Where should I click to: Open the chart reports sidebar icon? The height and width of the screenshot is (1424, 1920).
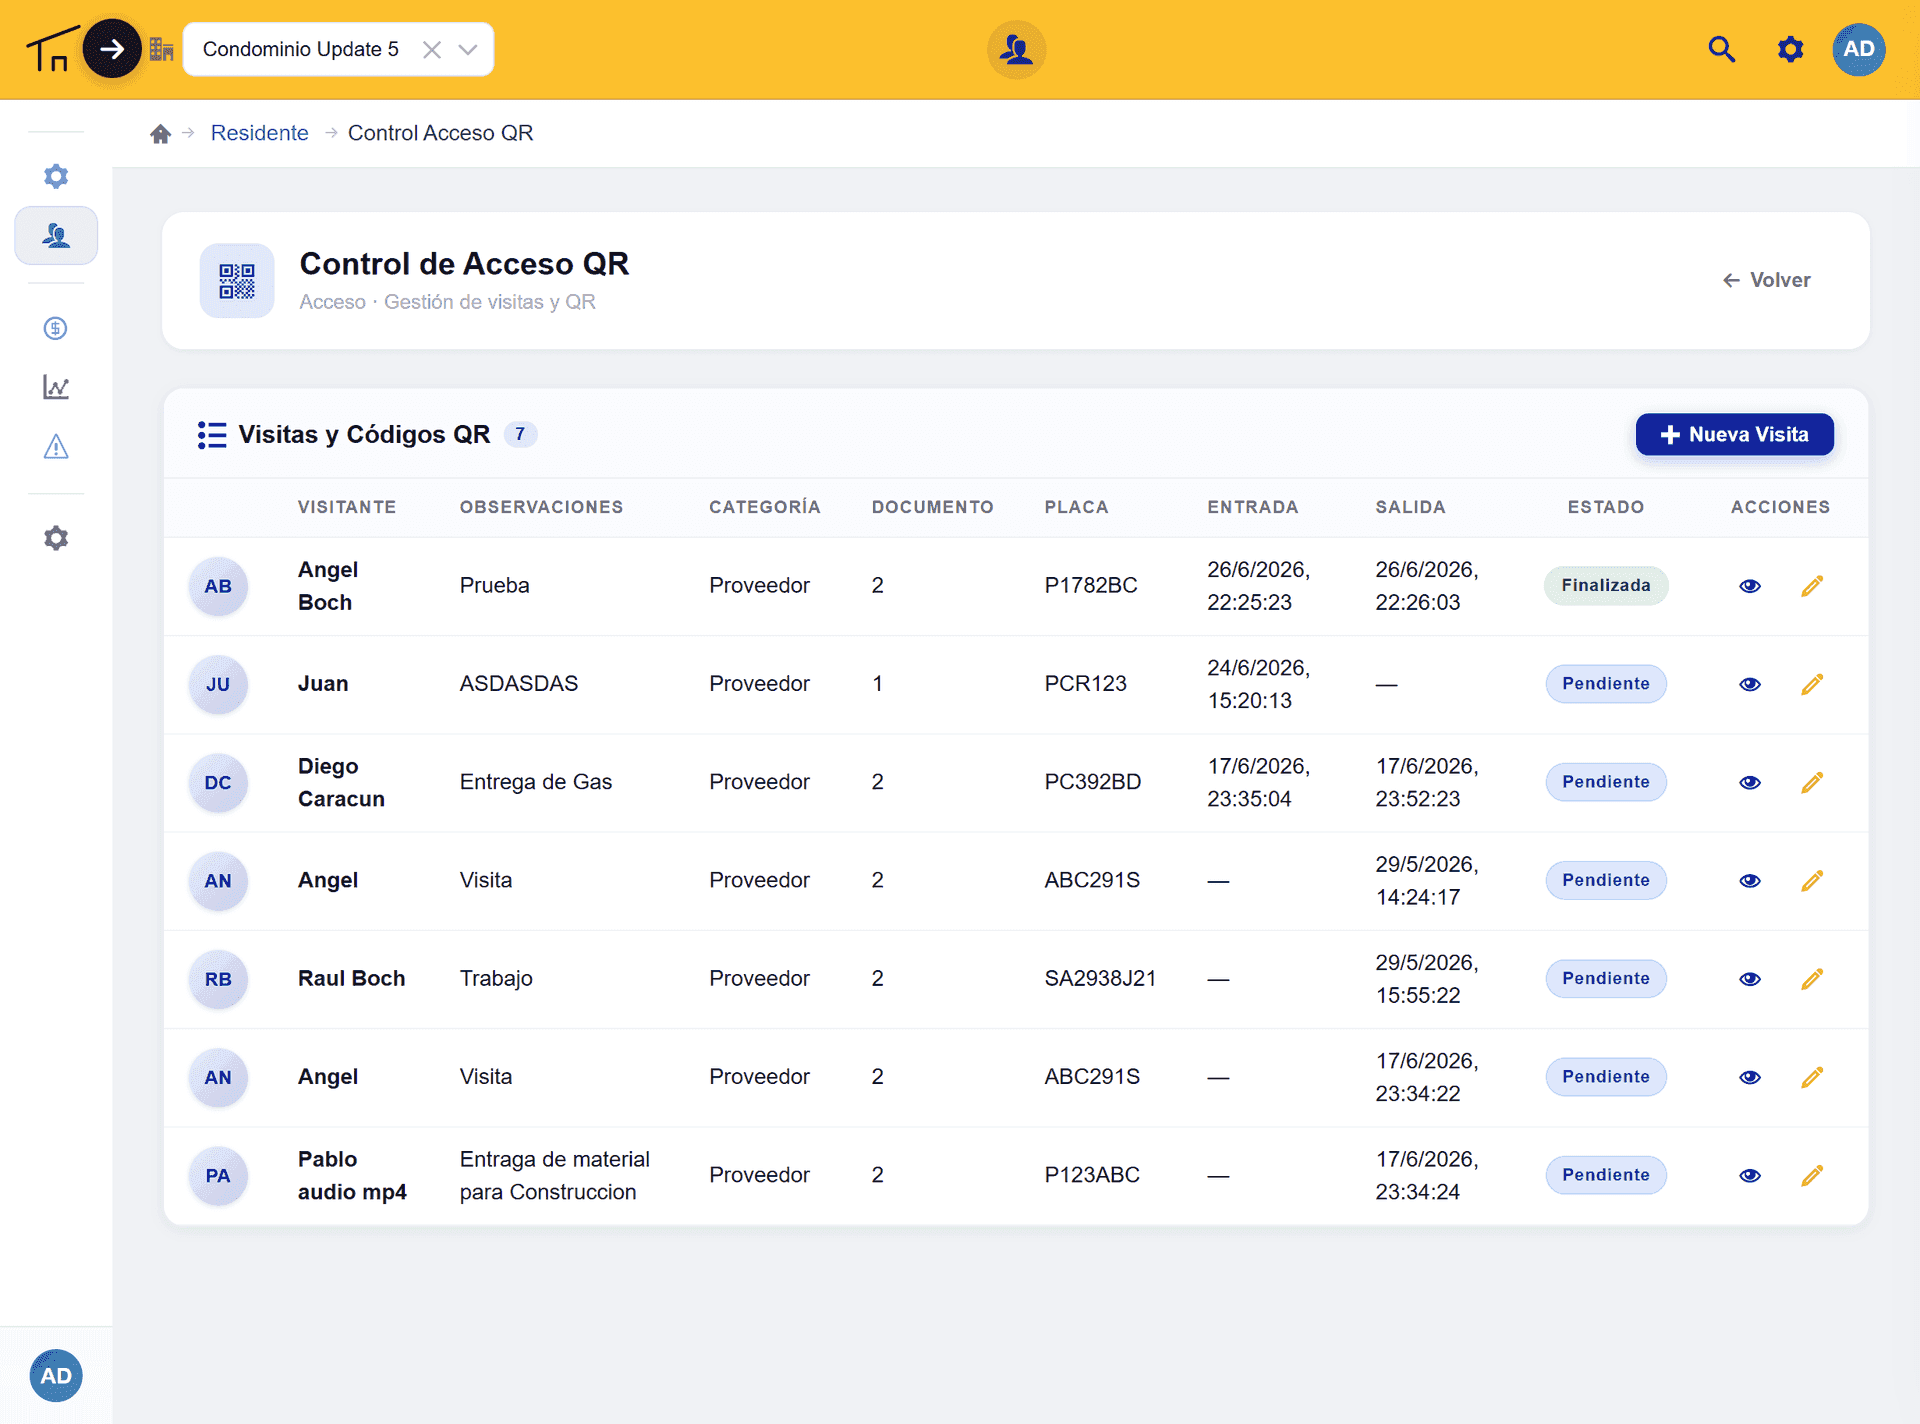(56, 387)
